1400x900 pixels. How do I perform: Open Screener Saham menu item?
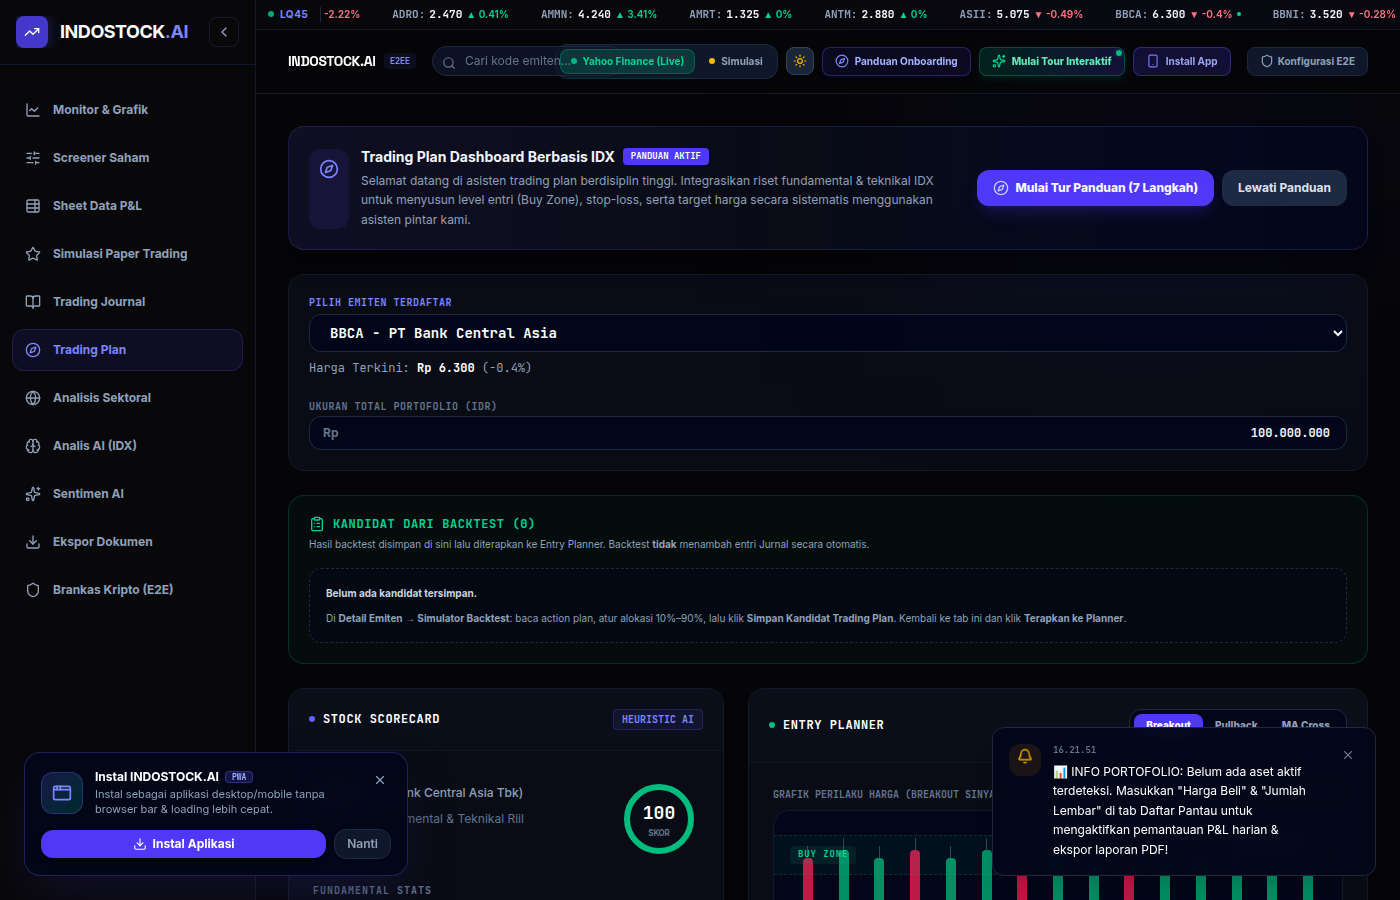tap(127, 158)
